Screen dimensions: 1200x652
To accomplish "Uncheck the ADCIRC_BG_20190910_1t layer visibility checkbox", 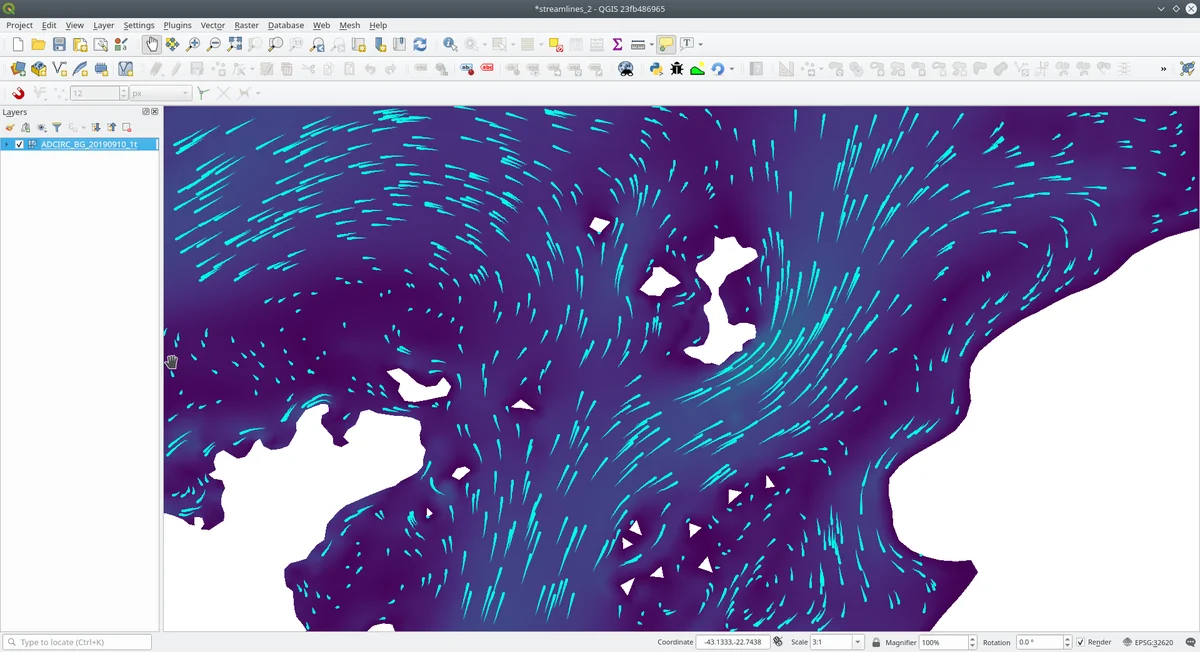I will pyautogui.click(x=19, y=144).
